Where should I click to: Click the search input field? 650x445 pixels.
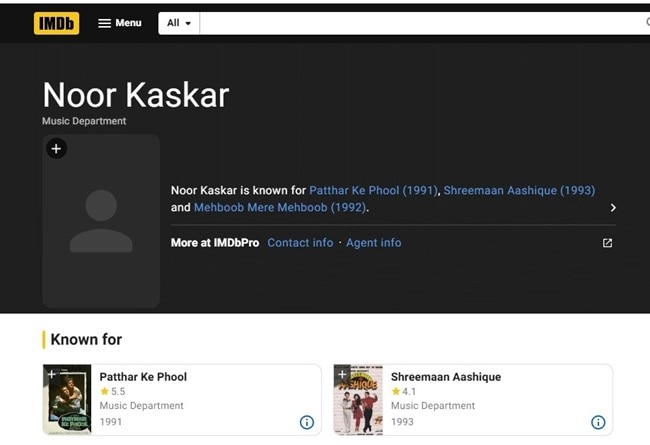pyautogui.click(x=420, y=23)
